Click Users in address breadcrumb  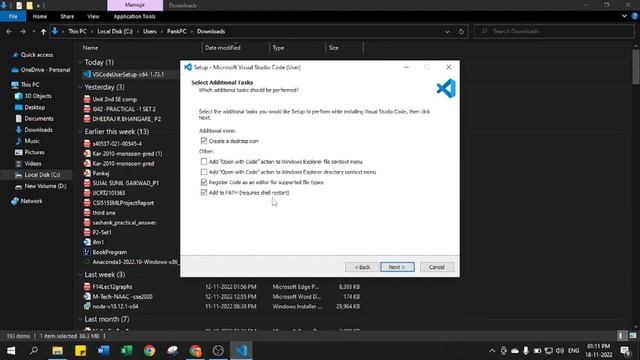click(x=150, y=31)
